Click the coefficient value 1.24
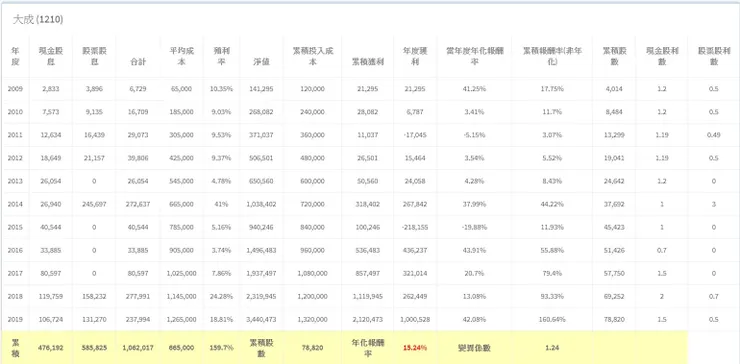 click(x=552, y=347)
